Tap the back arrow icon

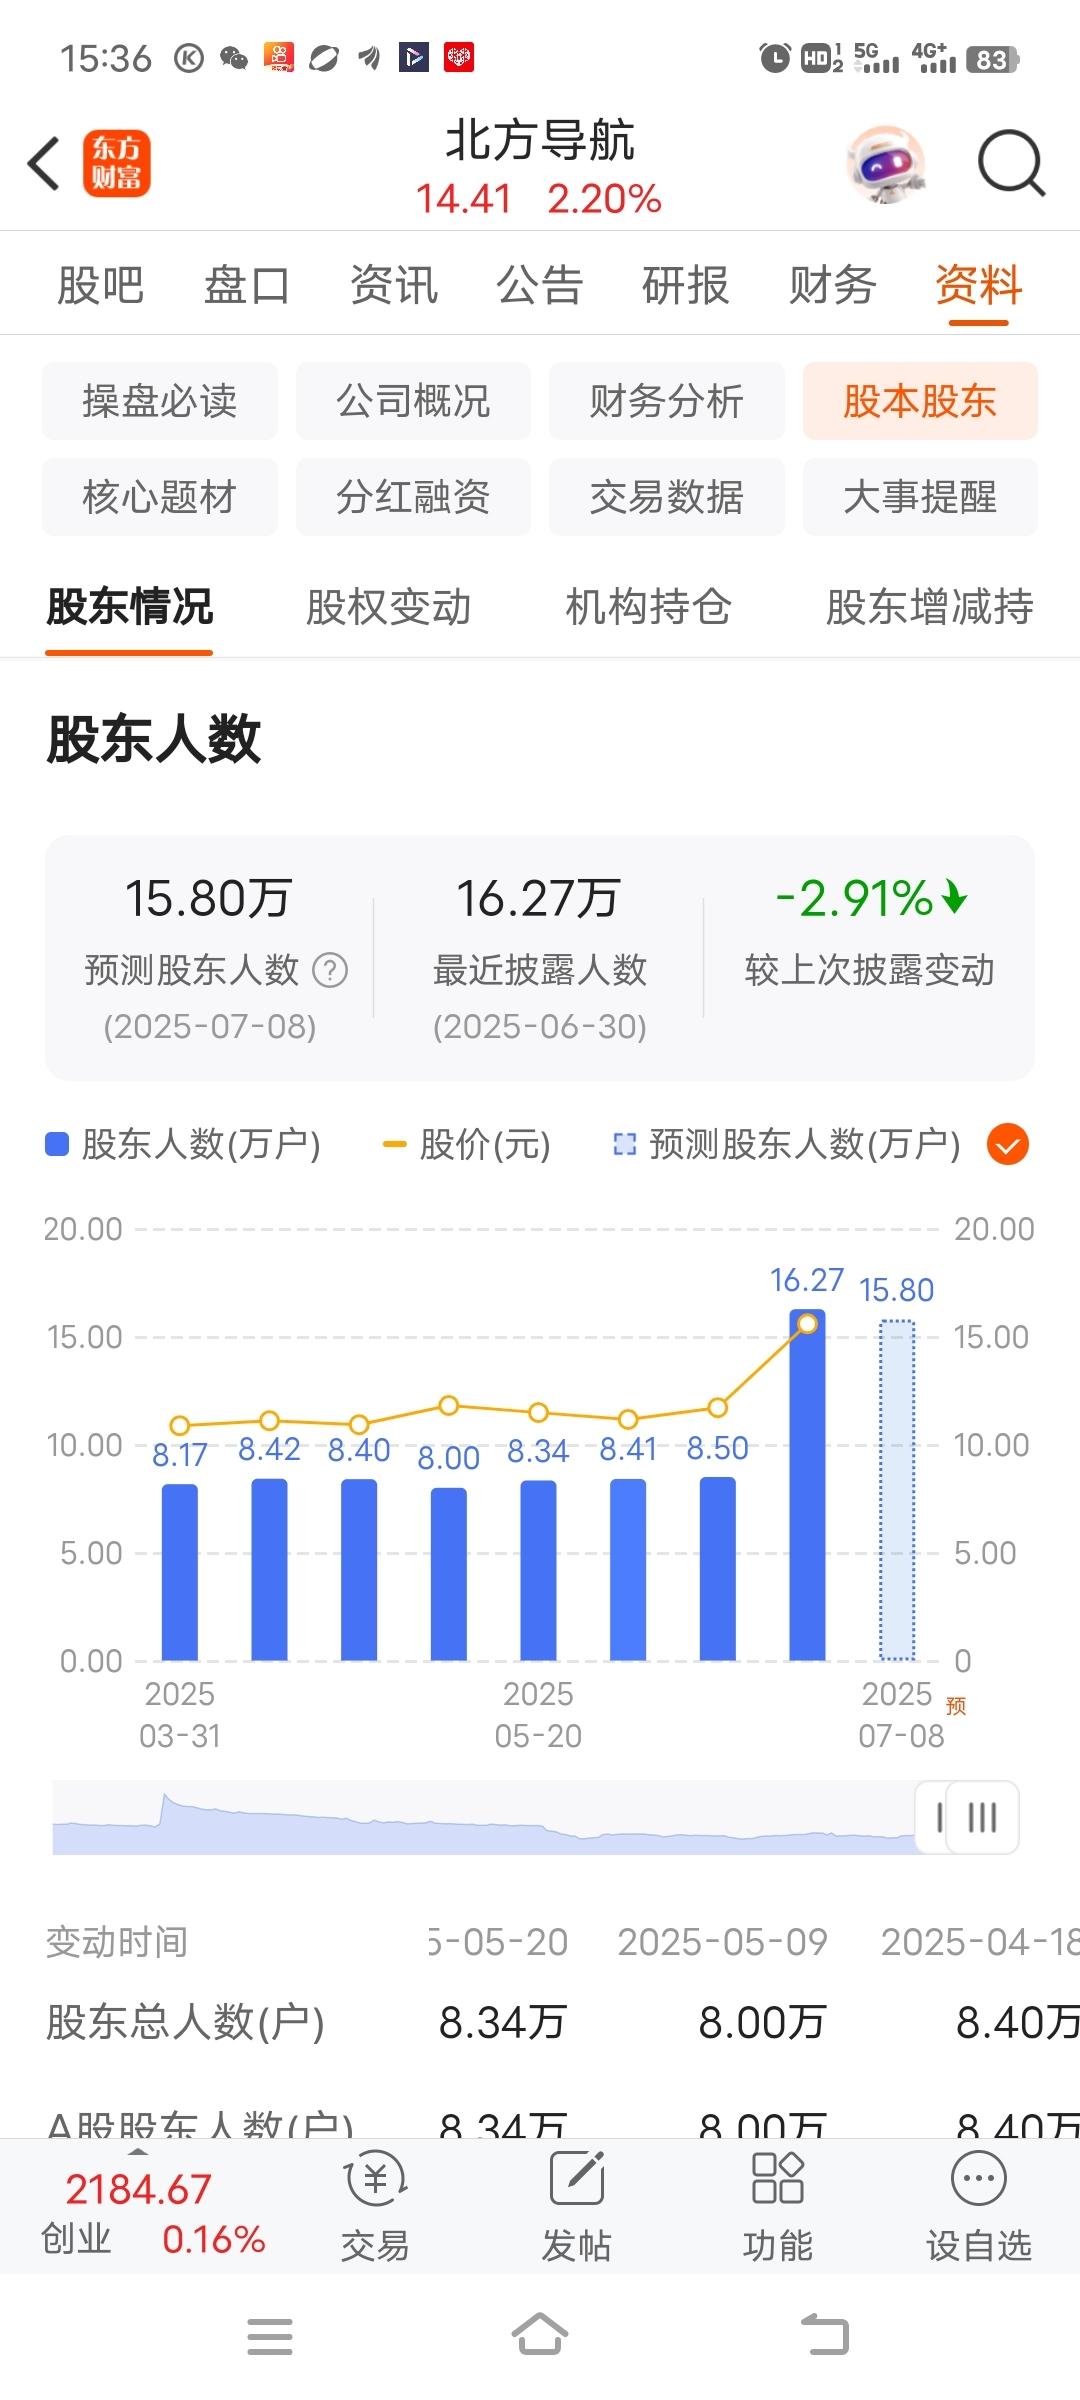44,163
